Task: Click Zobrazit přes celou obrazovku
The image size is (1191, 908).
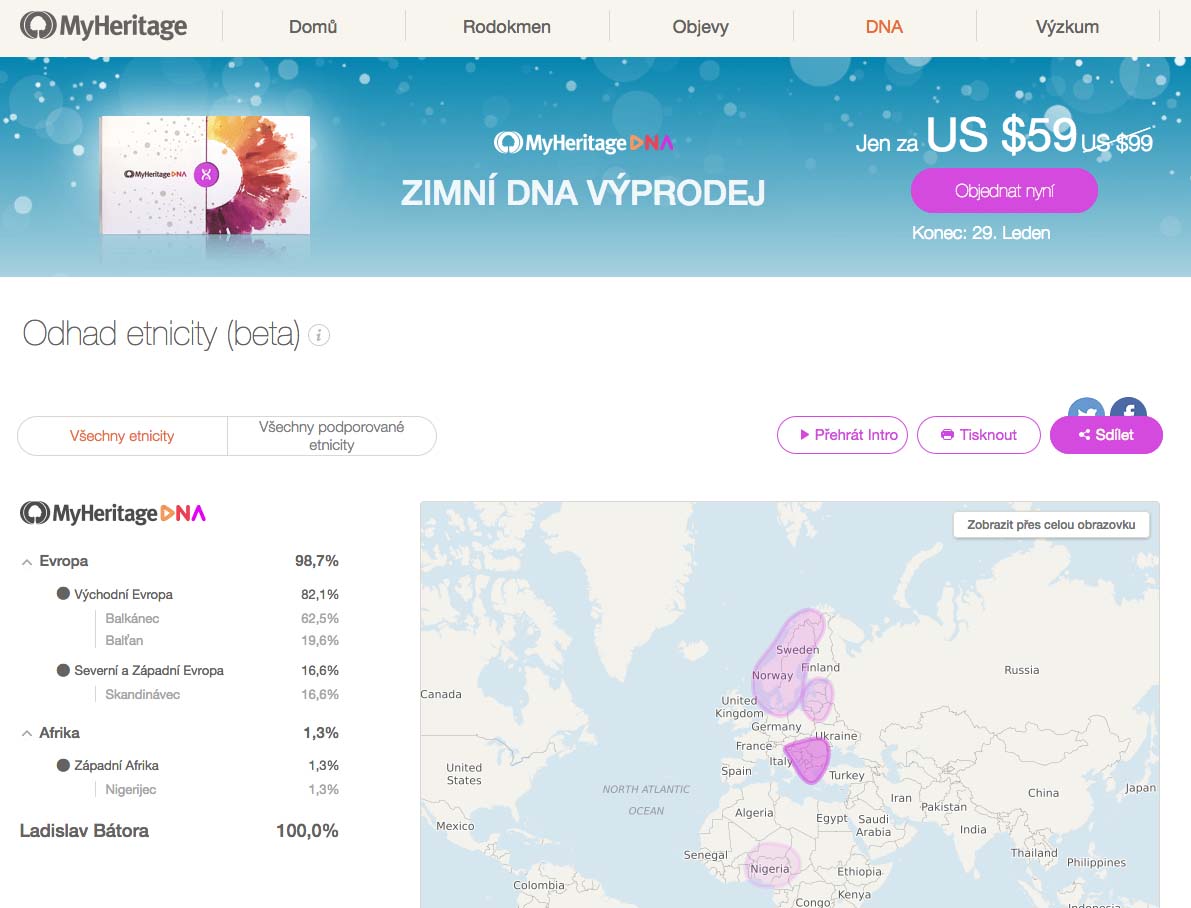Action: coord(1051,525)
